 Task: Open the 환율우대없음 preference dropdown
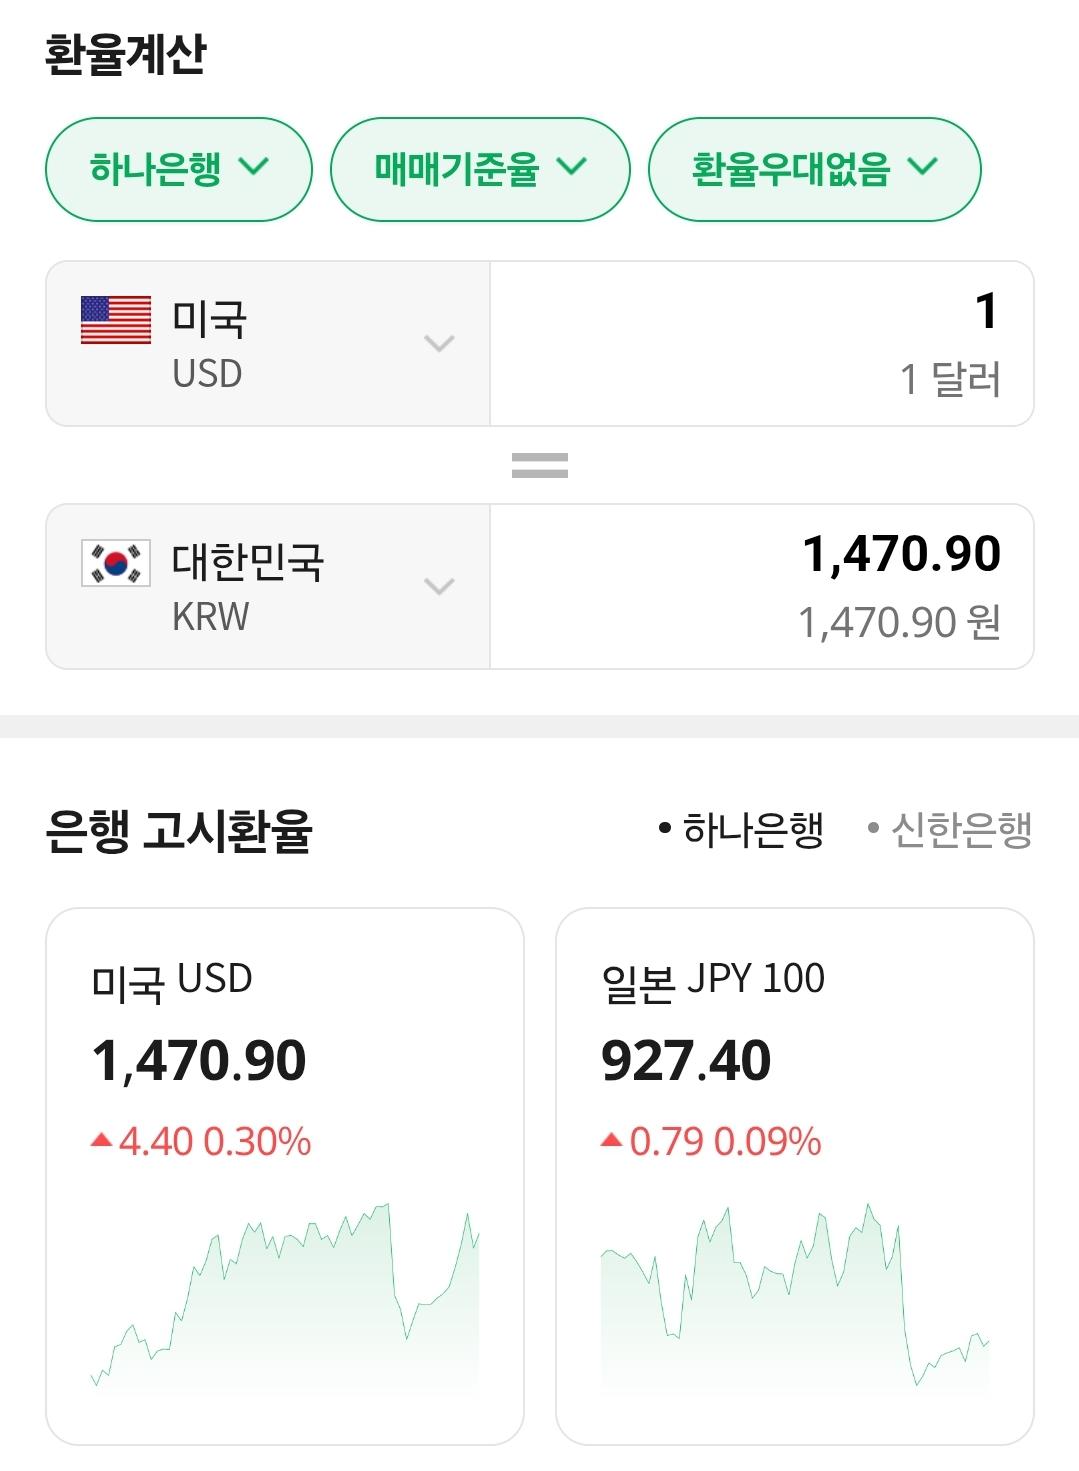tap(813, 168)
